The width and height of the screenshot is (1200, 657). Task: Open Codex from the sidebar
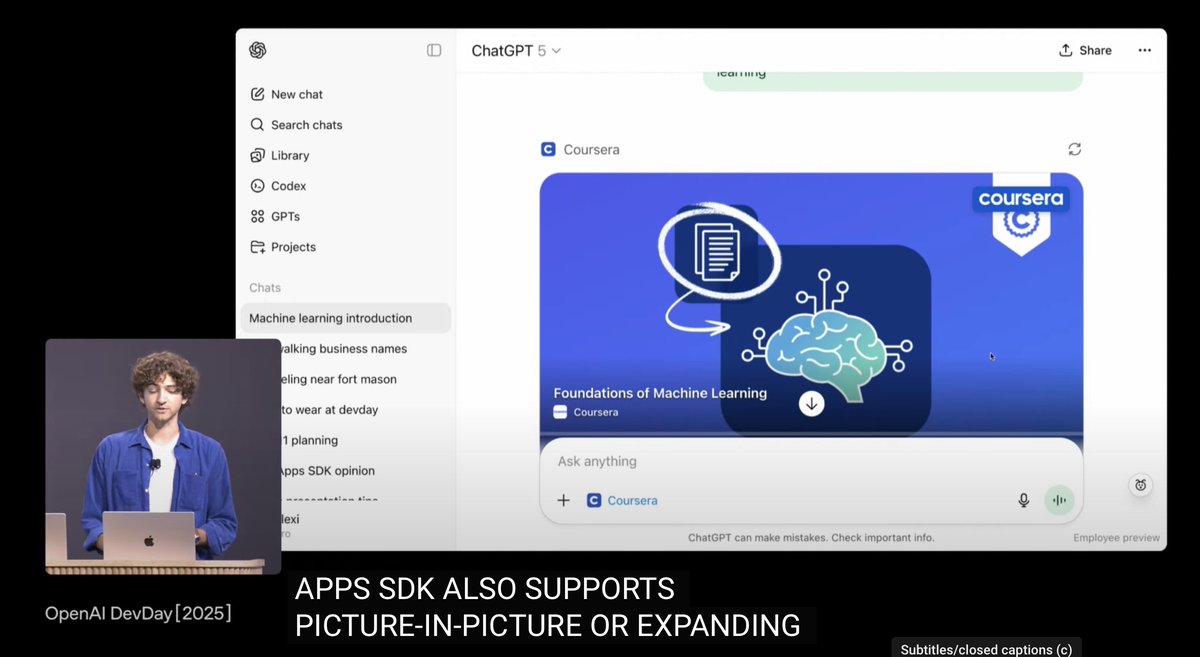278,186
